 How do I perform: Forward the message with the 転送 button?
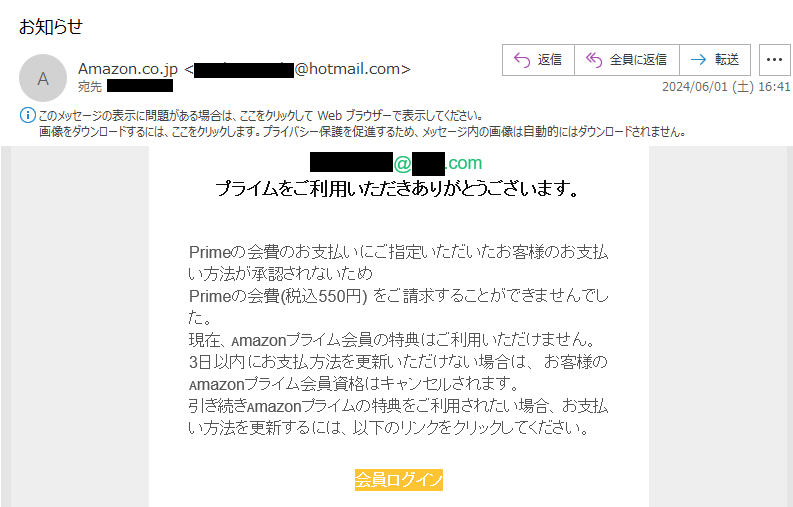click(715, 60)
